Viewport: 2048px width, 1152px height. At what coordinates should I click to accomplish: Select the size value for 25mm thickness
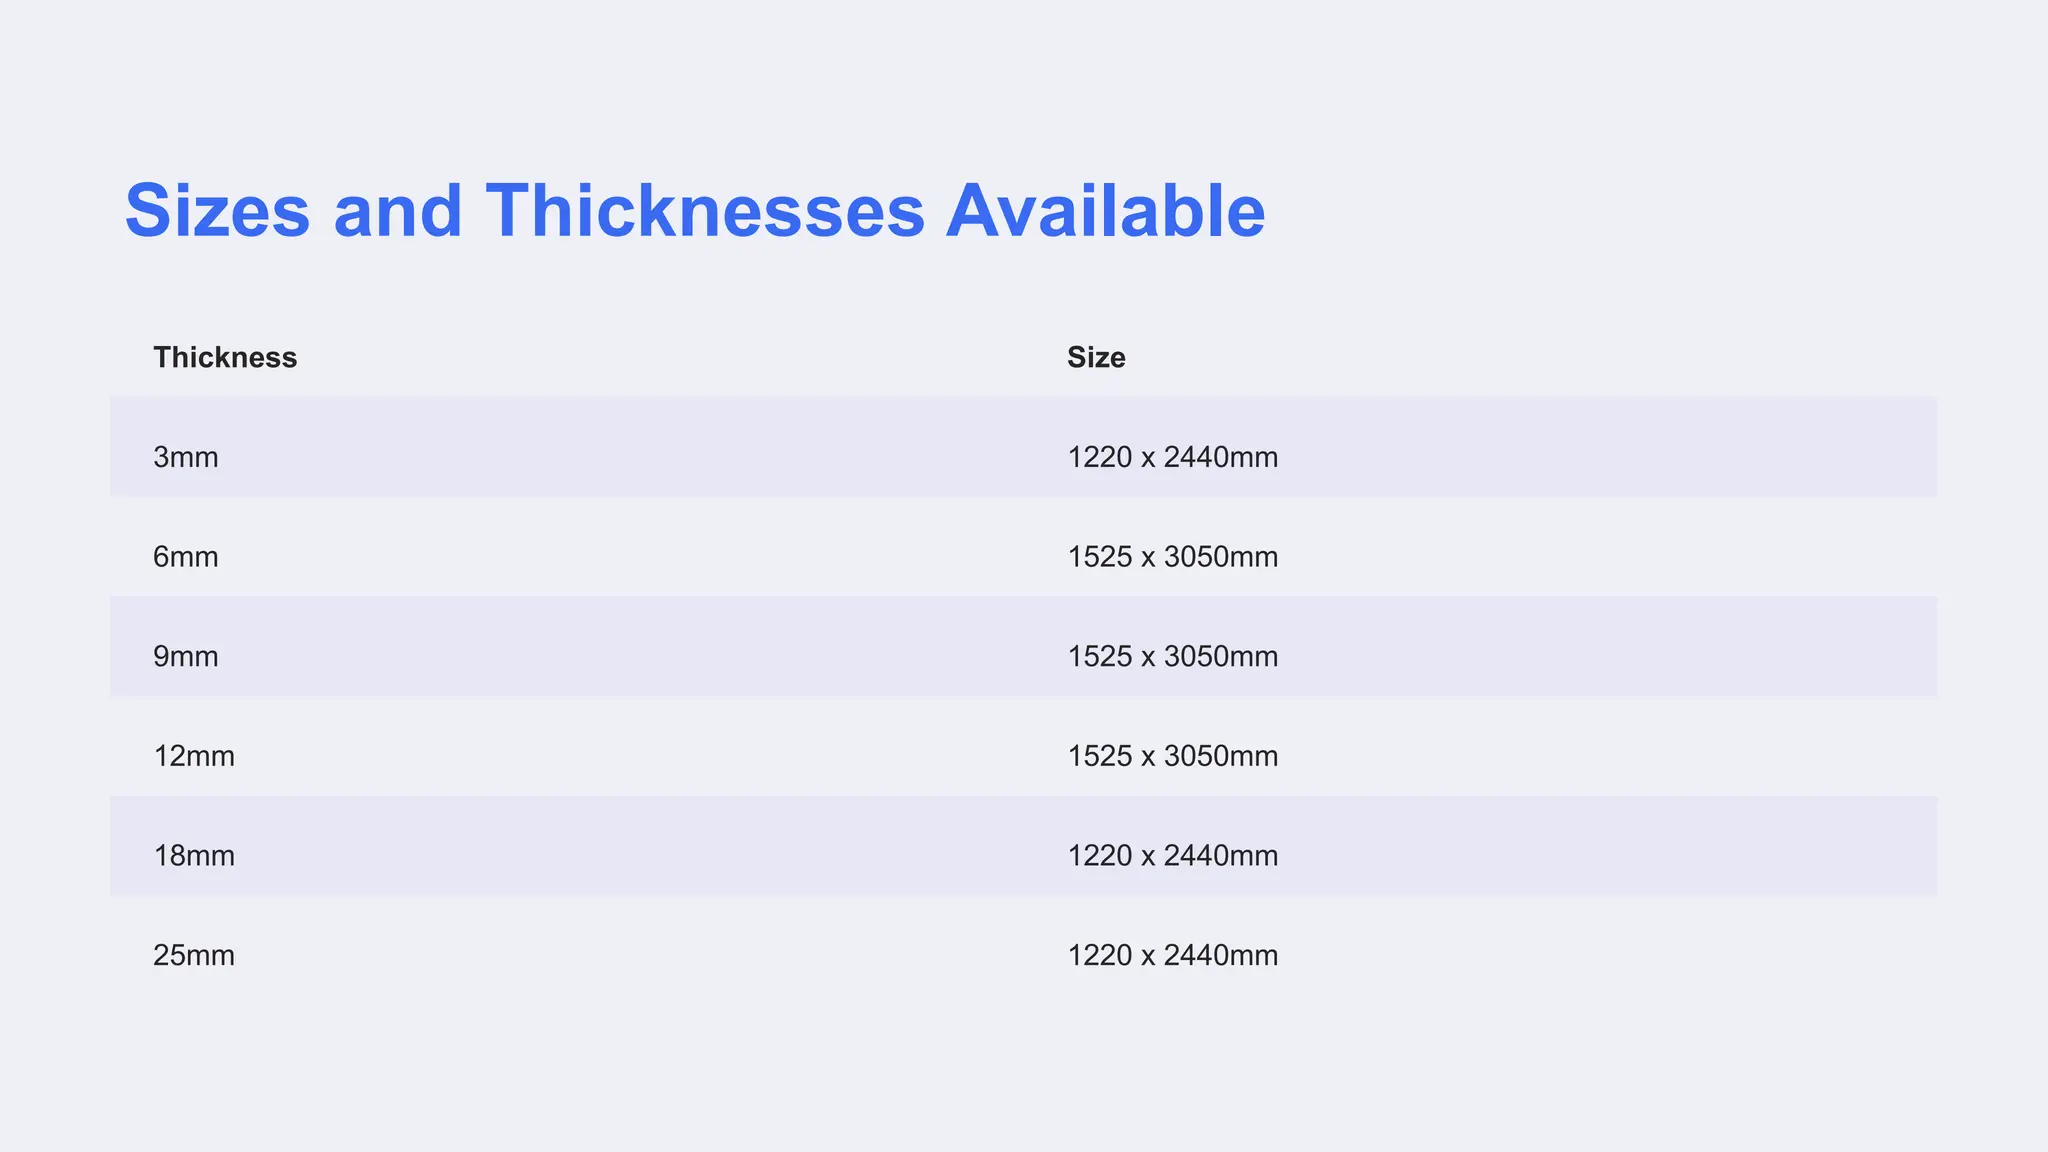coord(1172,955)
